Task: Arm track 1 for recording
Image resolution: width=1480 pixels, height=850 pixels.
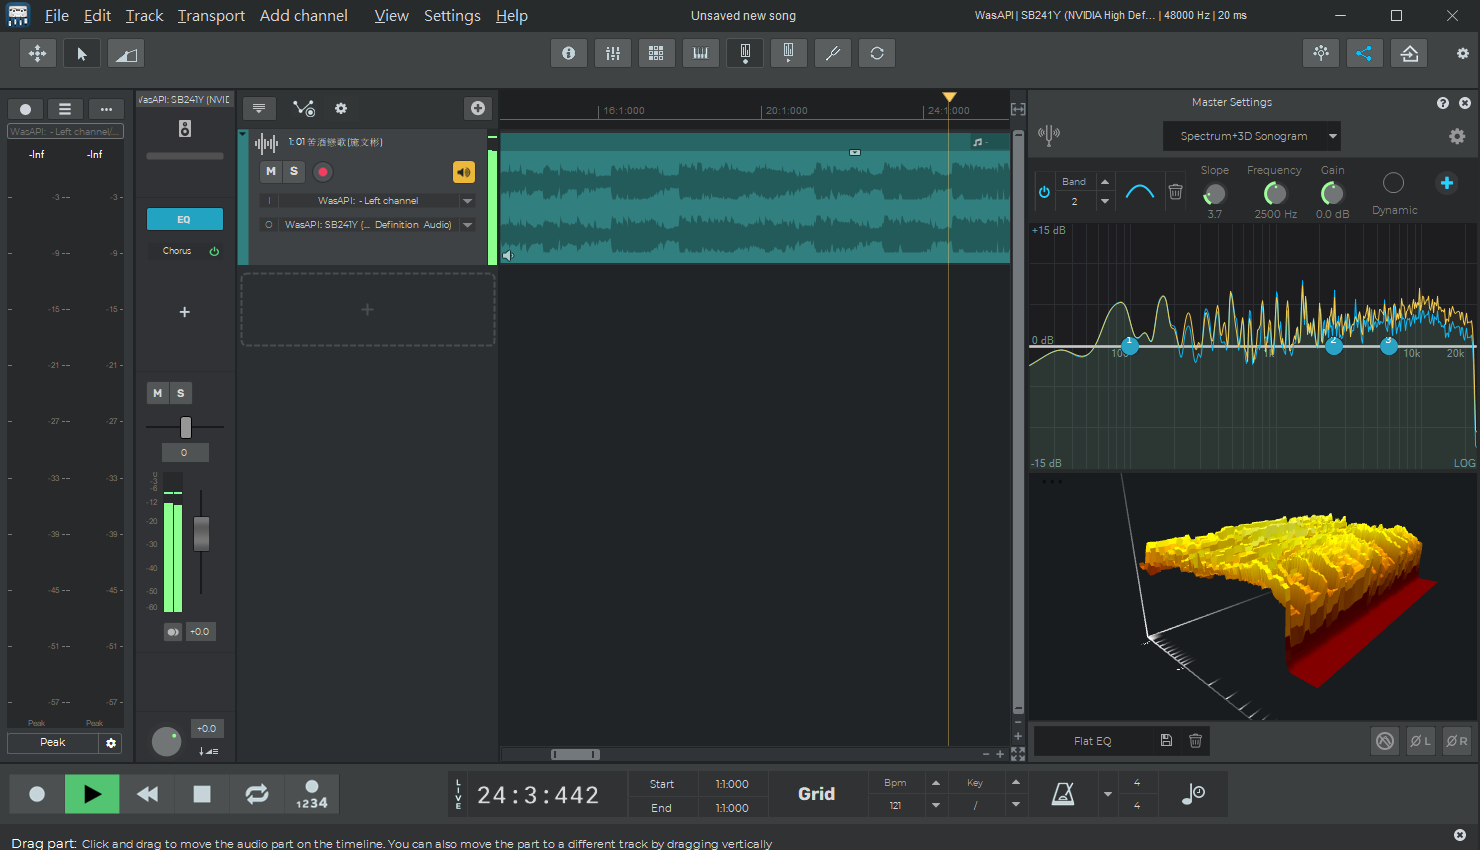Action: coord(322,172)
